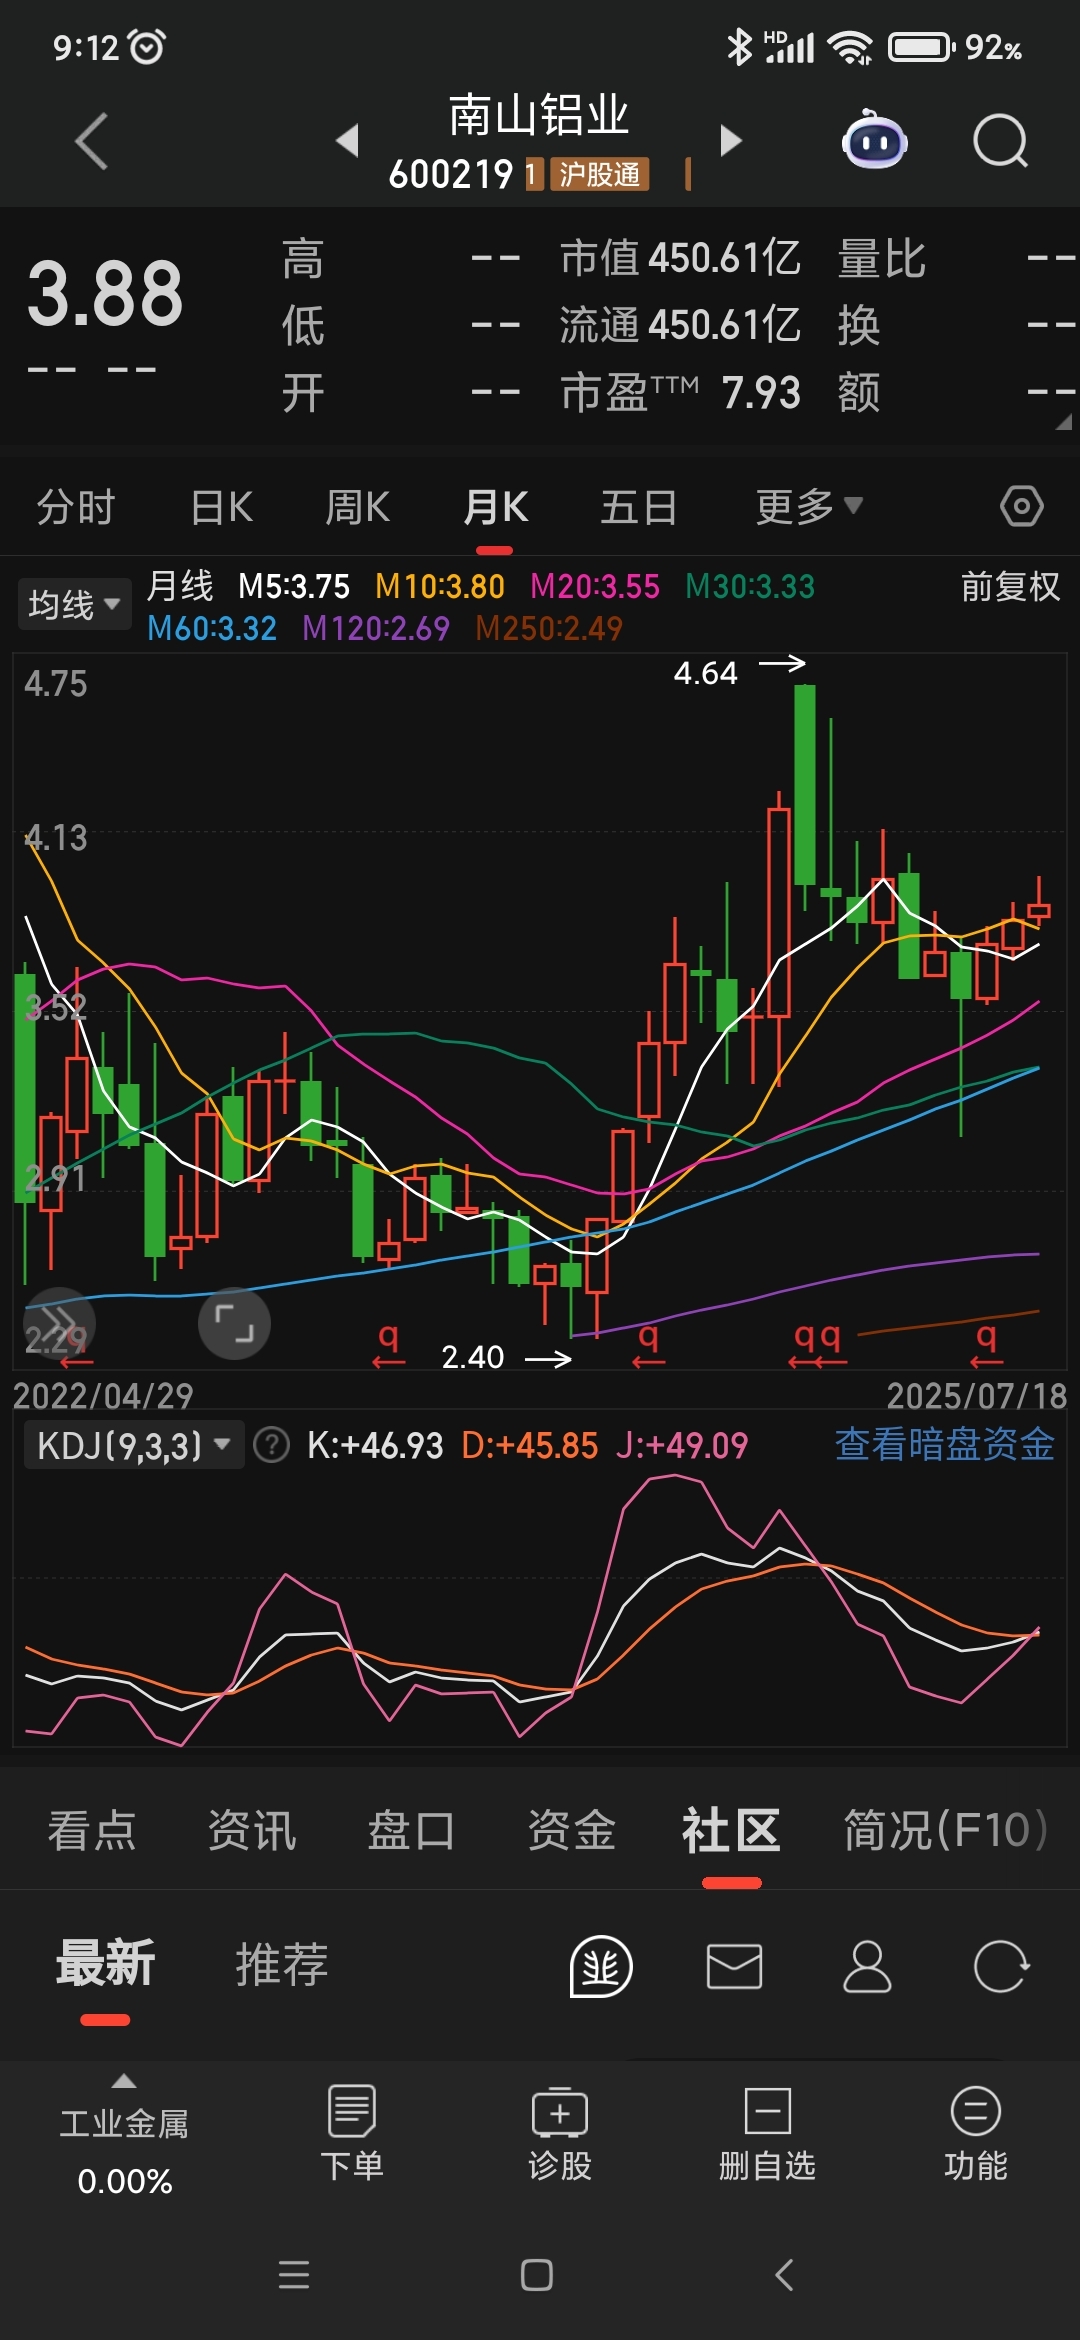Open the user profile icon
This screenshot has width=1080, height=2340.
click(x=867, y=1966)
